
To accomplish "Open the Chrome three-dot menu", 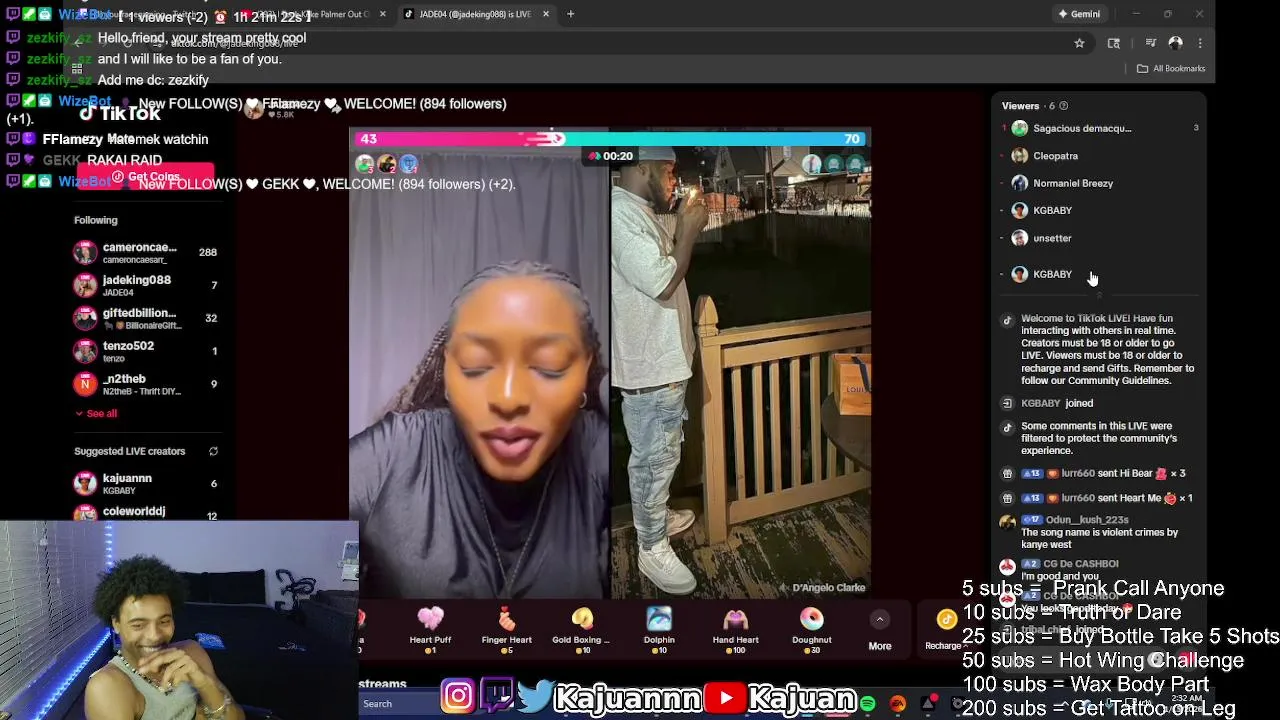I will pyautogui.click(x=1200, y=43).
